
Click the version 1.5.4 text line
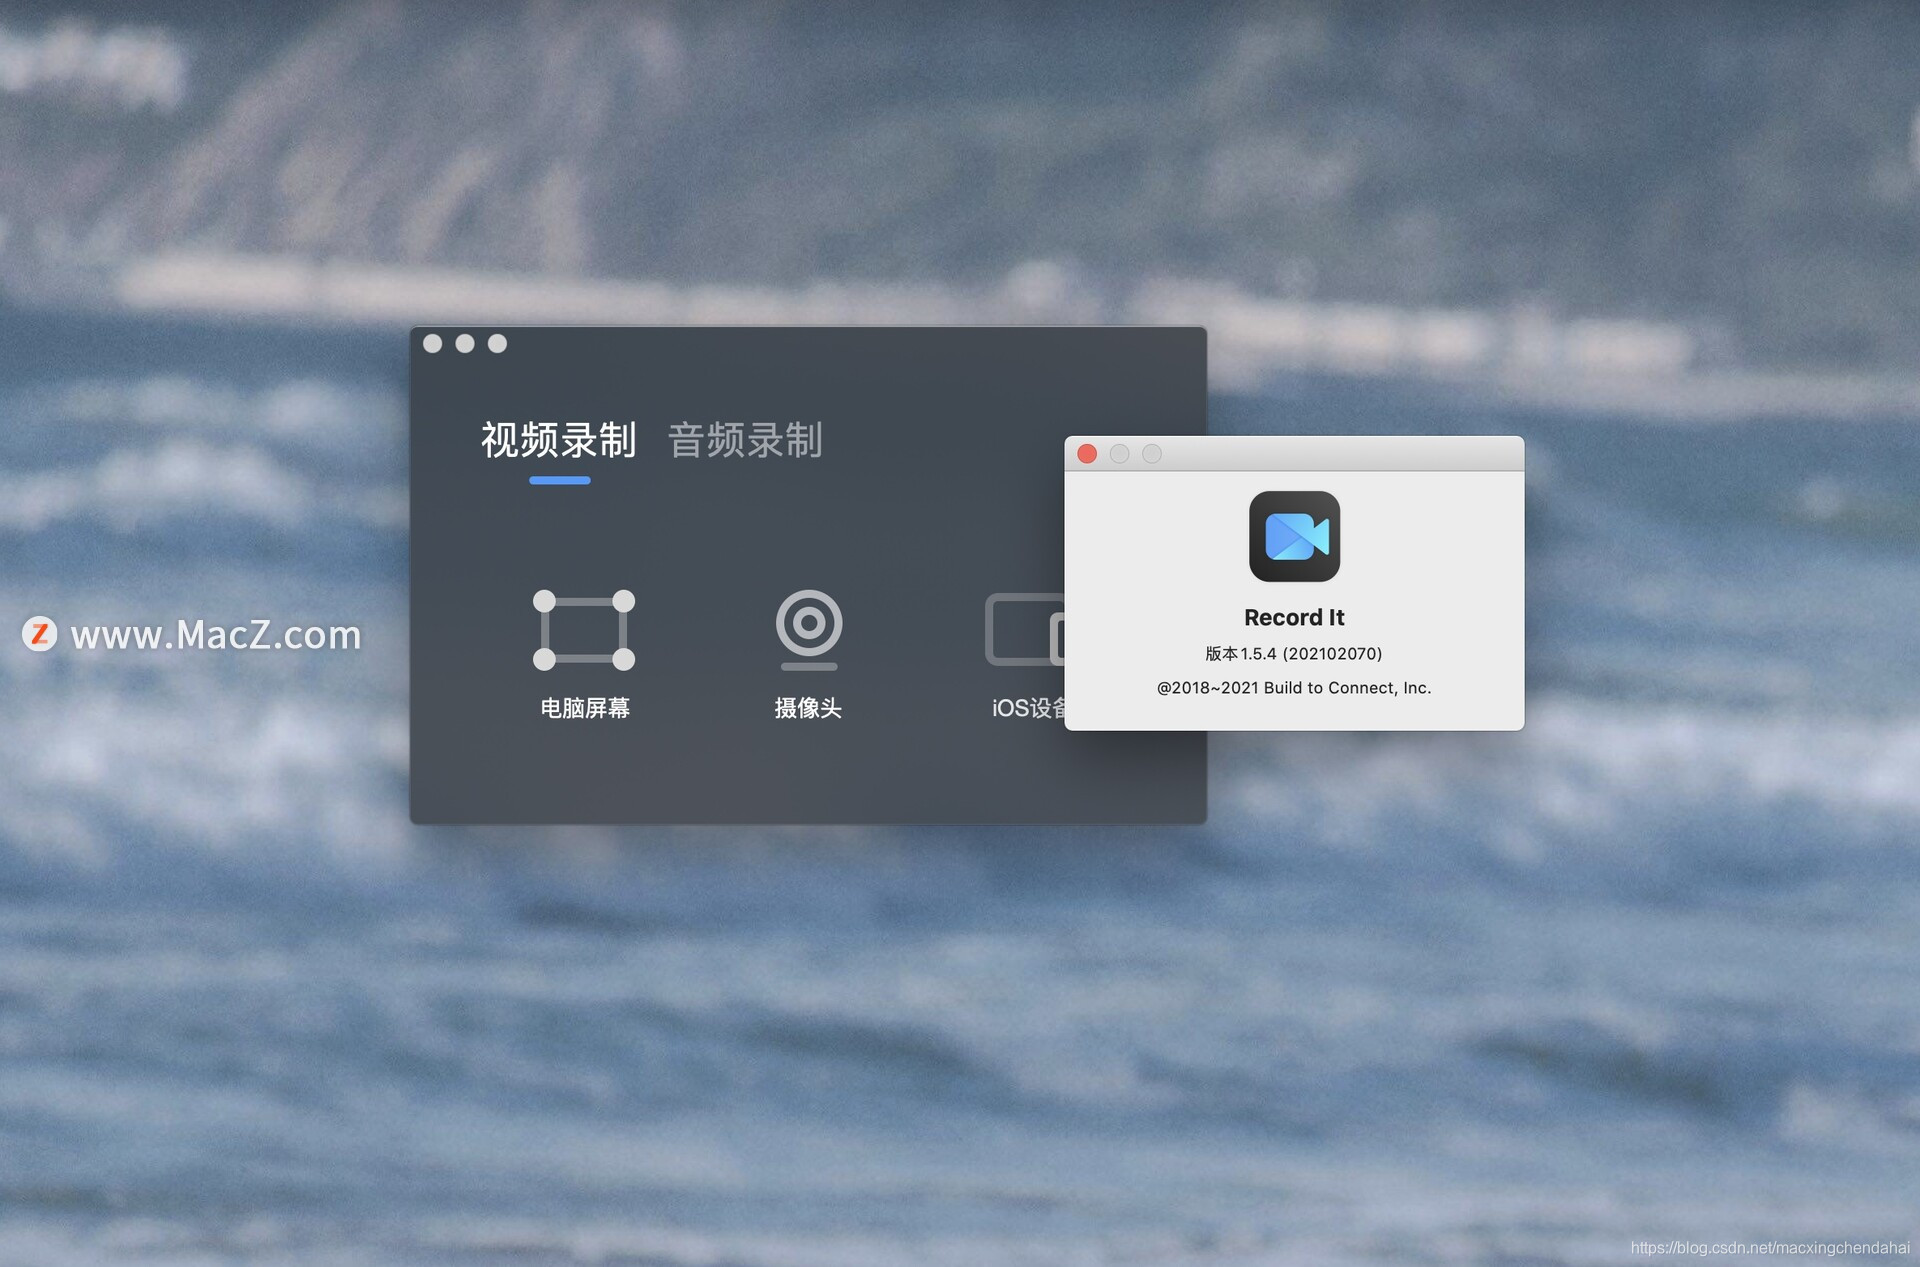pos(1293,654)
